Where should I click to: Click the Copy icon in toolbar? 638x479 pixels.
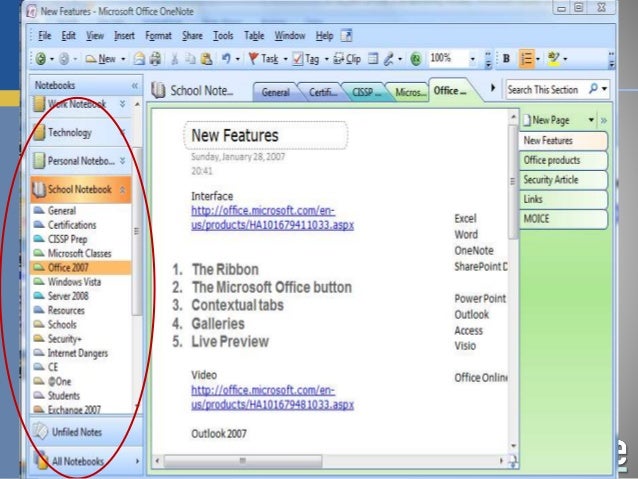190,59
